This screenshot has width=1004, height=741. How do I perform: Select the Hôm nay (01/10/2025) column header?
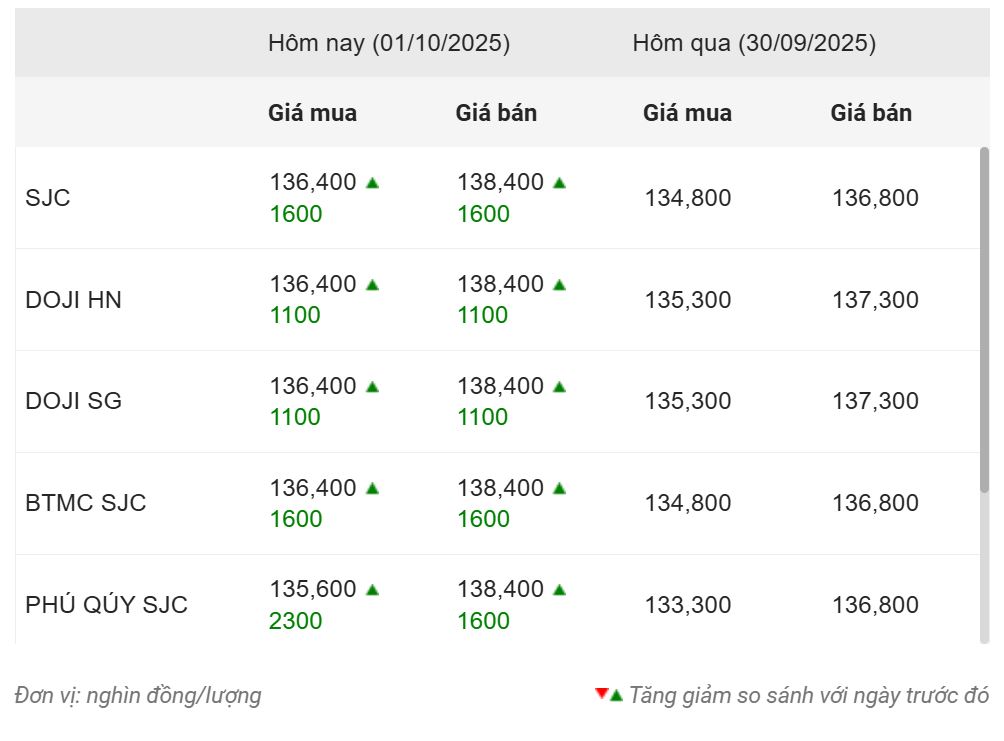coord(389,44)
